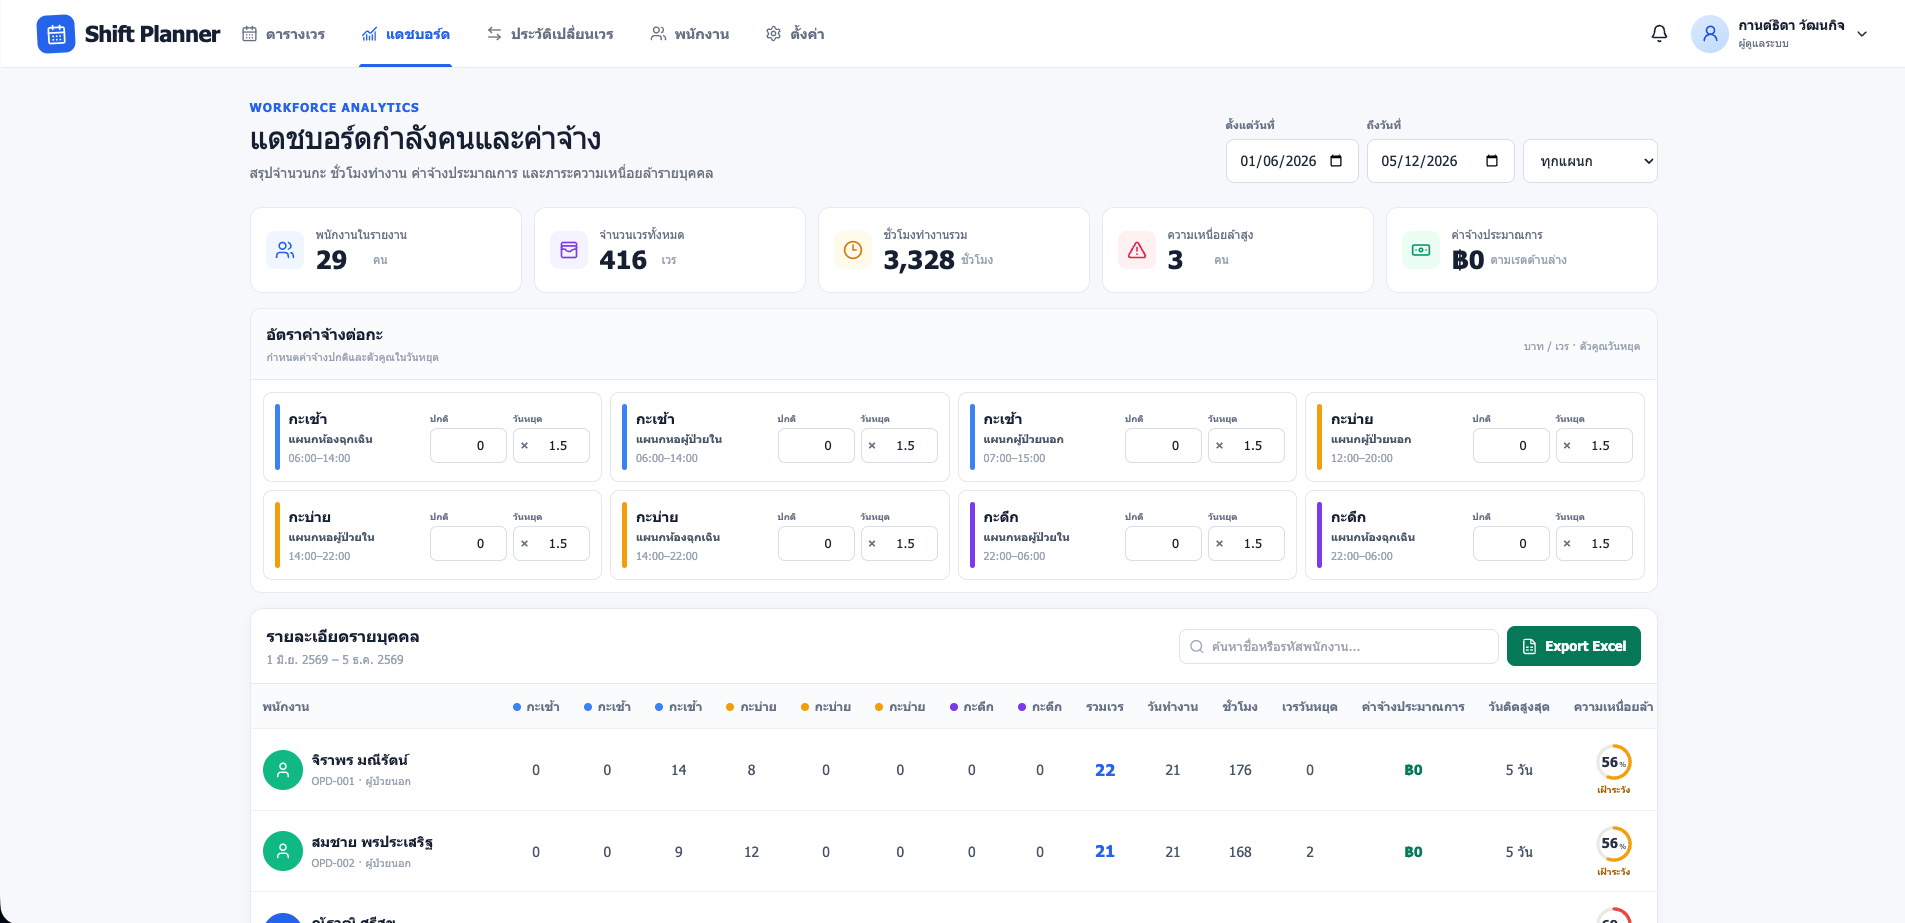Click the พนักงาน column header in the table
The width and height of the screenshot is (1905, 923).
pyautogui.click(x=286, y=707)
